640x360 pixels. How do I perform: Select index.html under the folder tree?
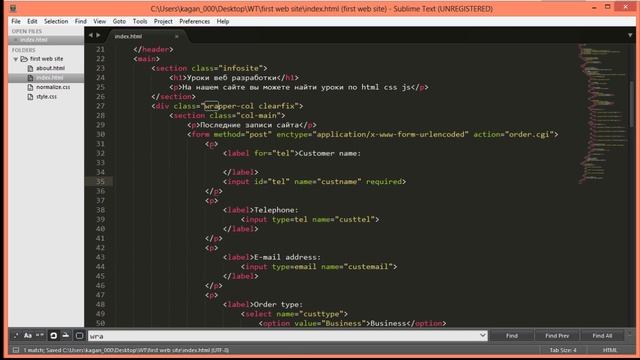[49, 78]
